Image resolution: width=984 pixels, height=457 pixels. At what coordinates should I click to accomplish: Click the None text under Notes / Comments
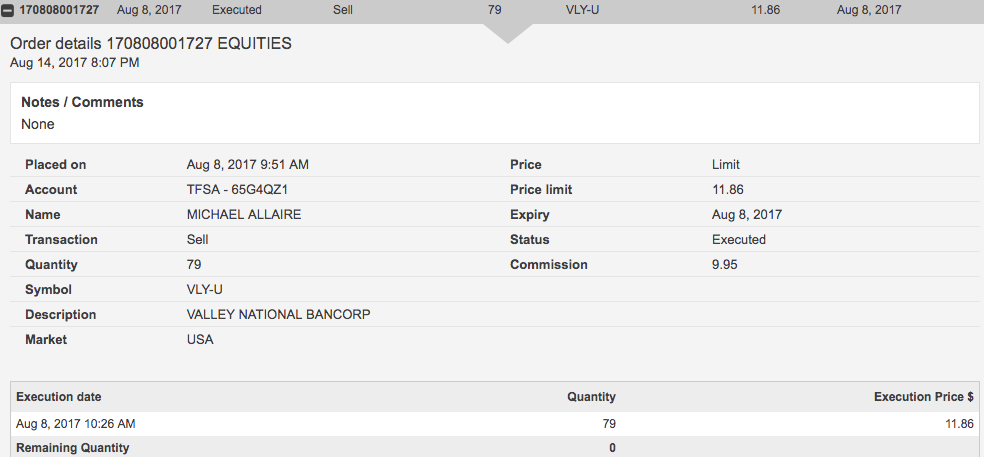(x=38, y=124)
